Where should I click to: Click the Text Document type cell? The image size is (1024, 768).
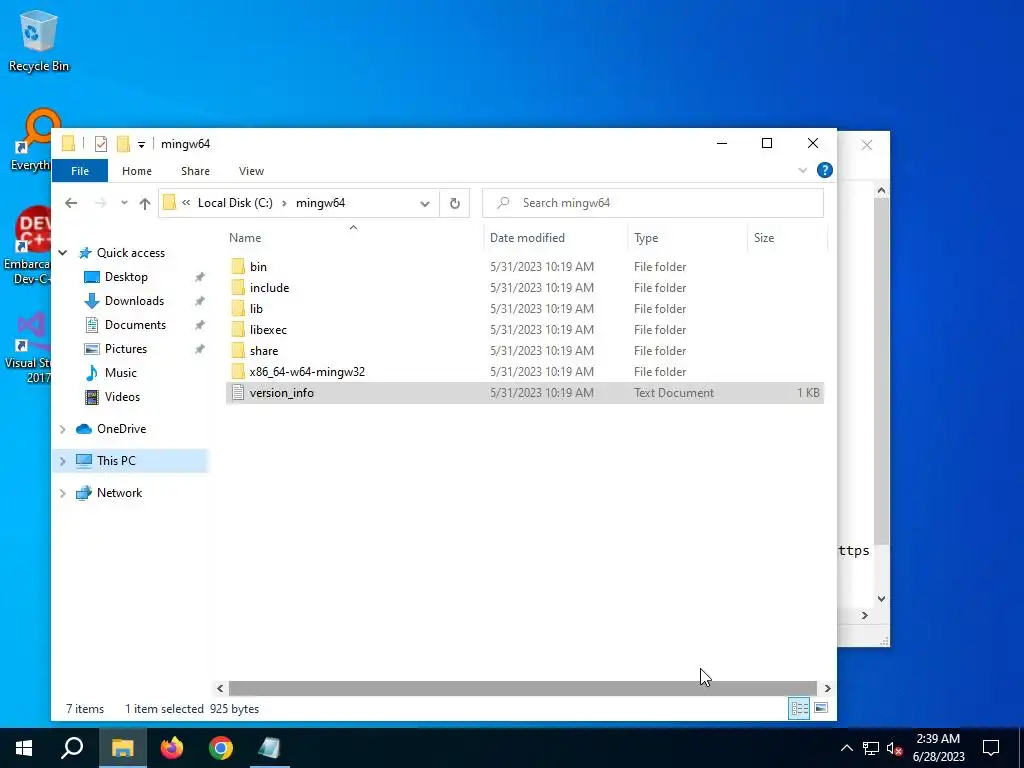click(x=674, y=392)
